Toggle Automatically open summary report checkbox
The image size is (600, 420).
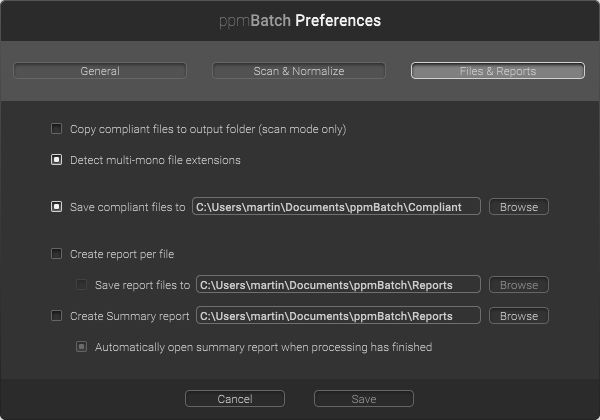pyautogui.click(x=82, y=347)
